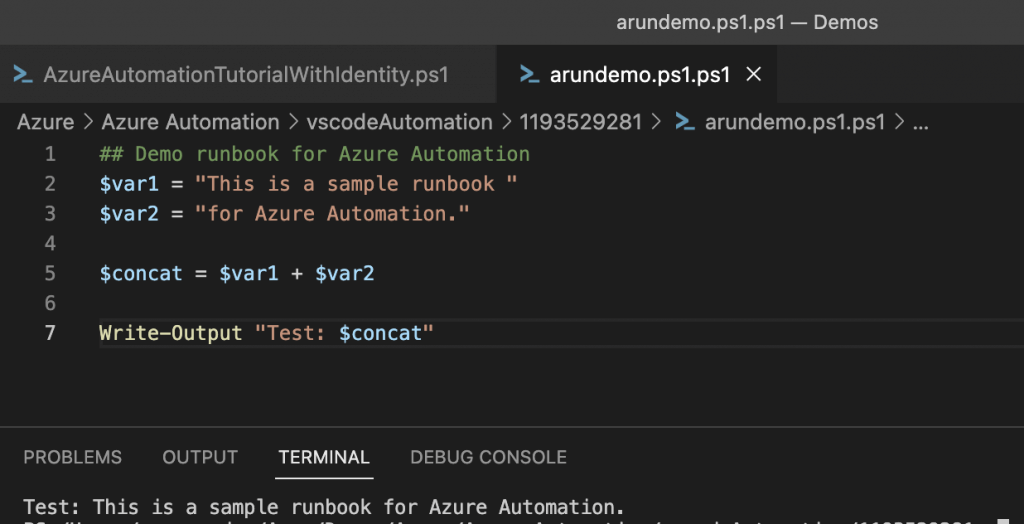Open the PROBLEMS panel tab
The height and width of the screenshot is (524, 1024).
[72, 457]
